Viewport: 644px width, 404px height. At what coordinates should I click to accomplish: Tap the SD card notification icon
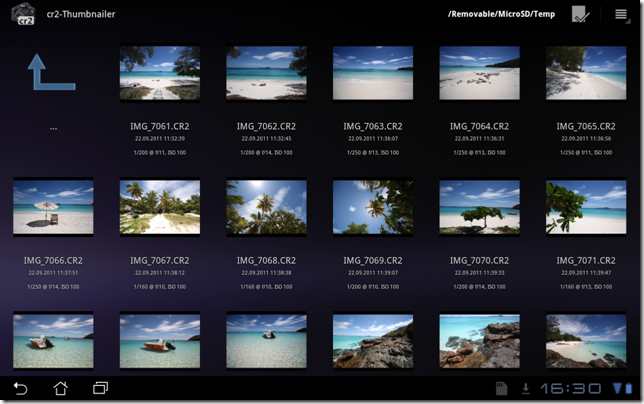pyautogui.click(x=501, y=388)
